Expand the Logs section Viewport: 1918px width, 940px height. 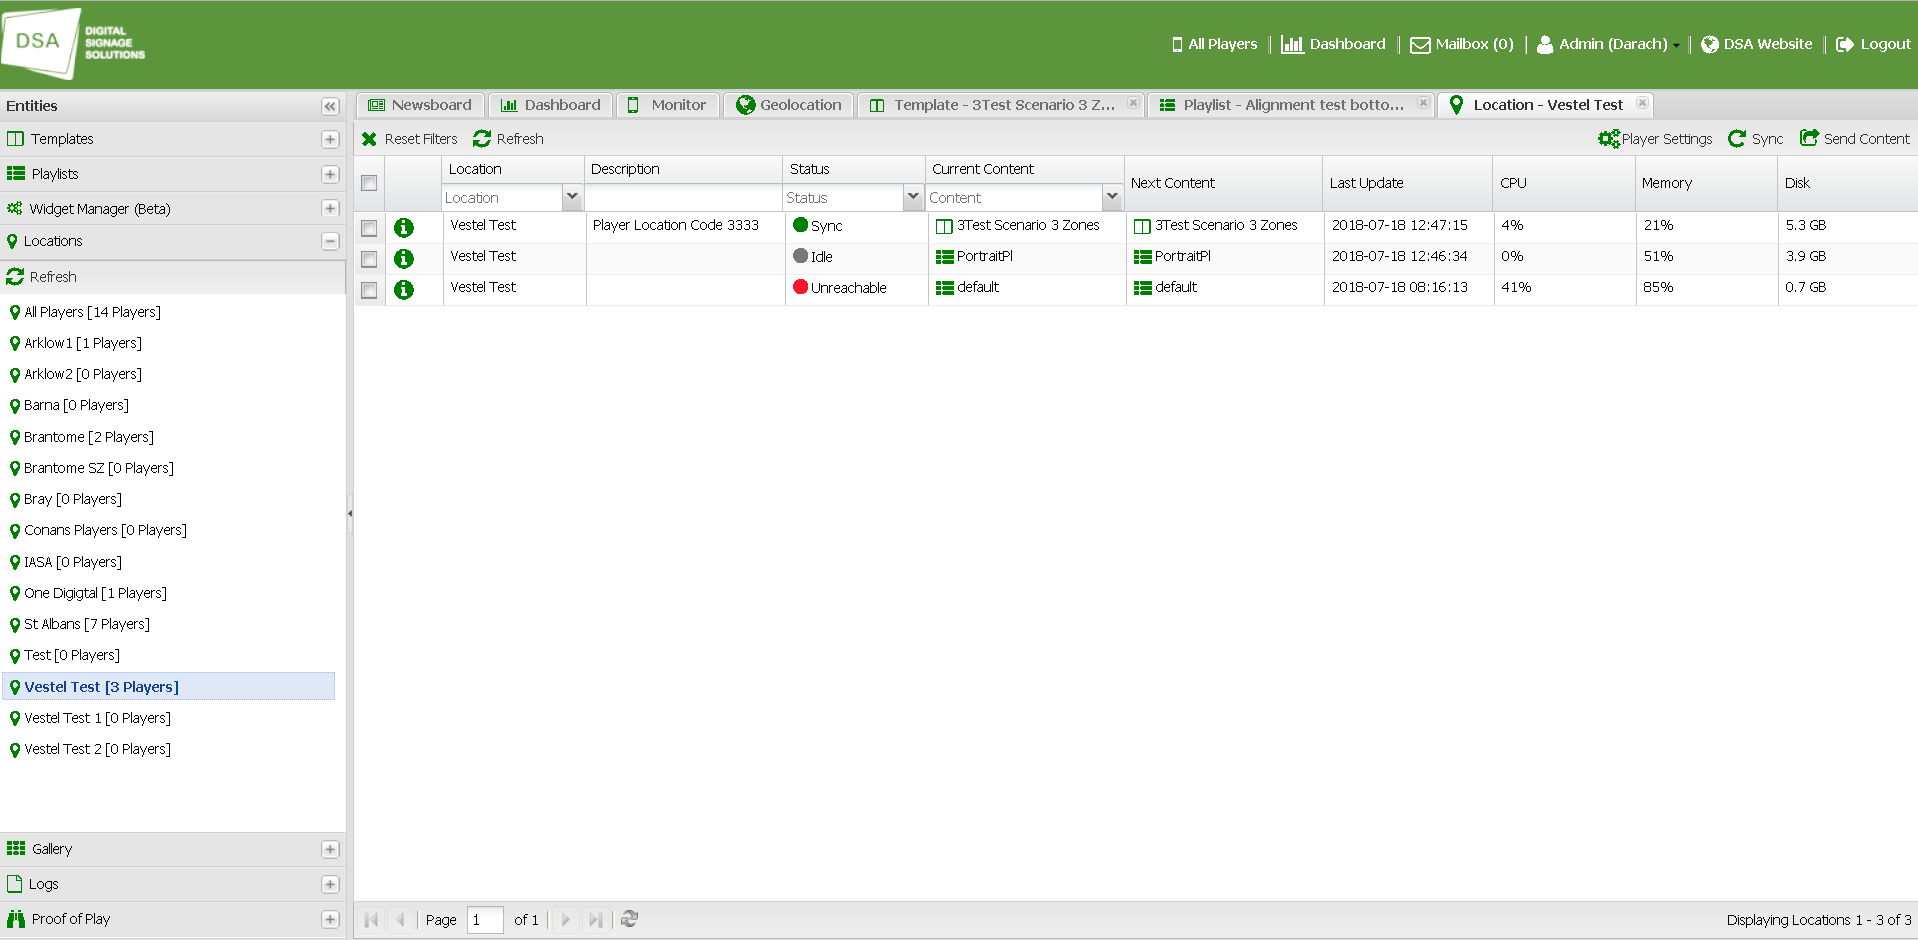[330, 885]
